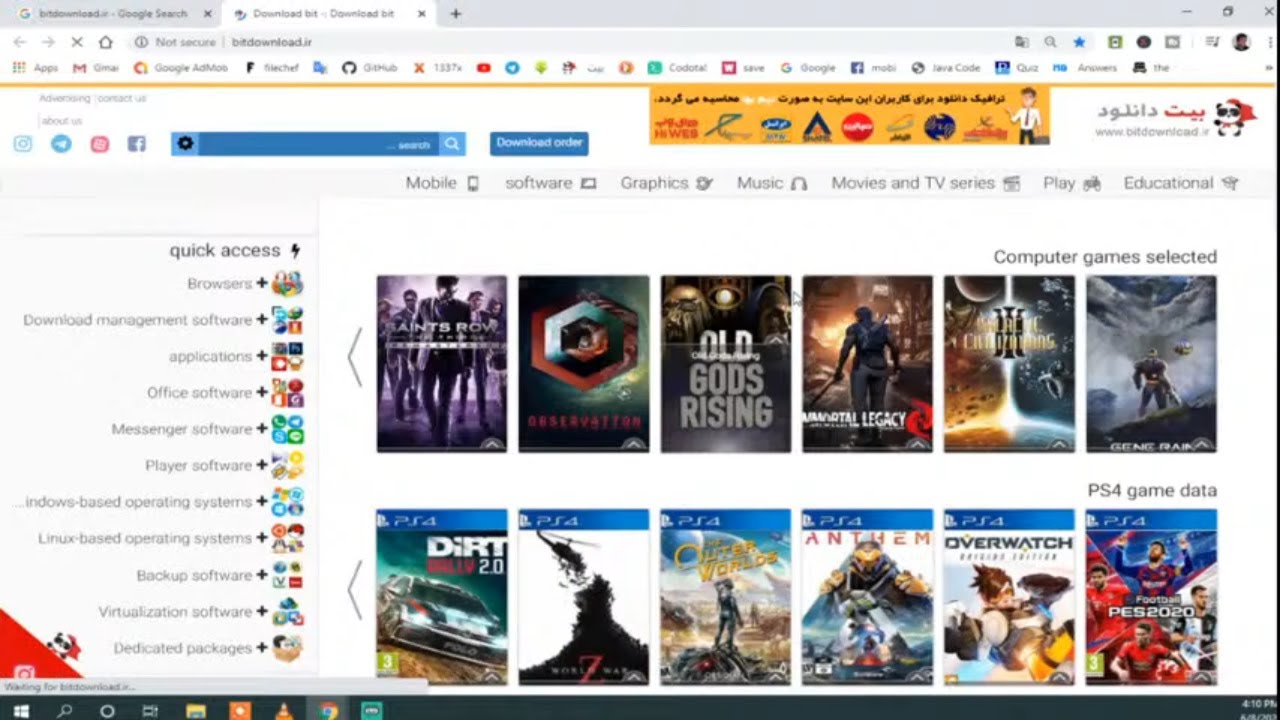Open Anthem PS4 cover
Screen dimensions: 1280x720
click(x=867, y=597)
